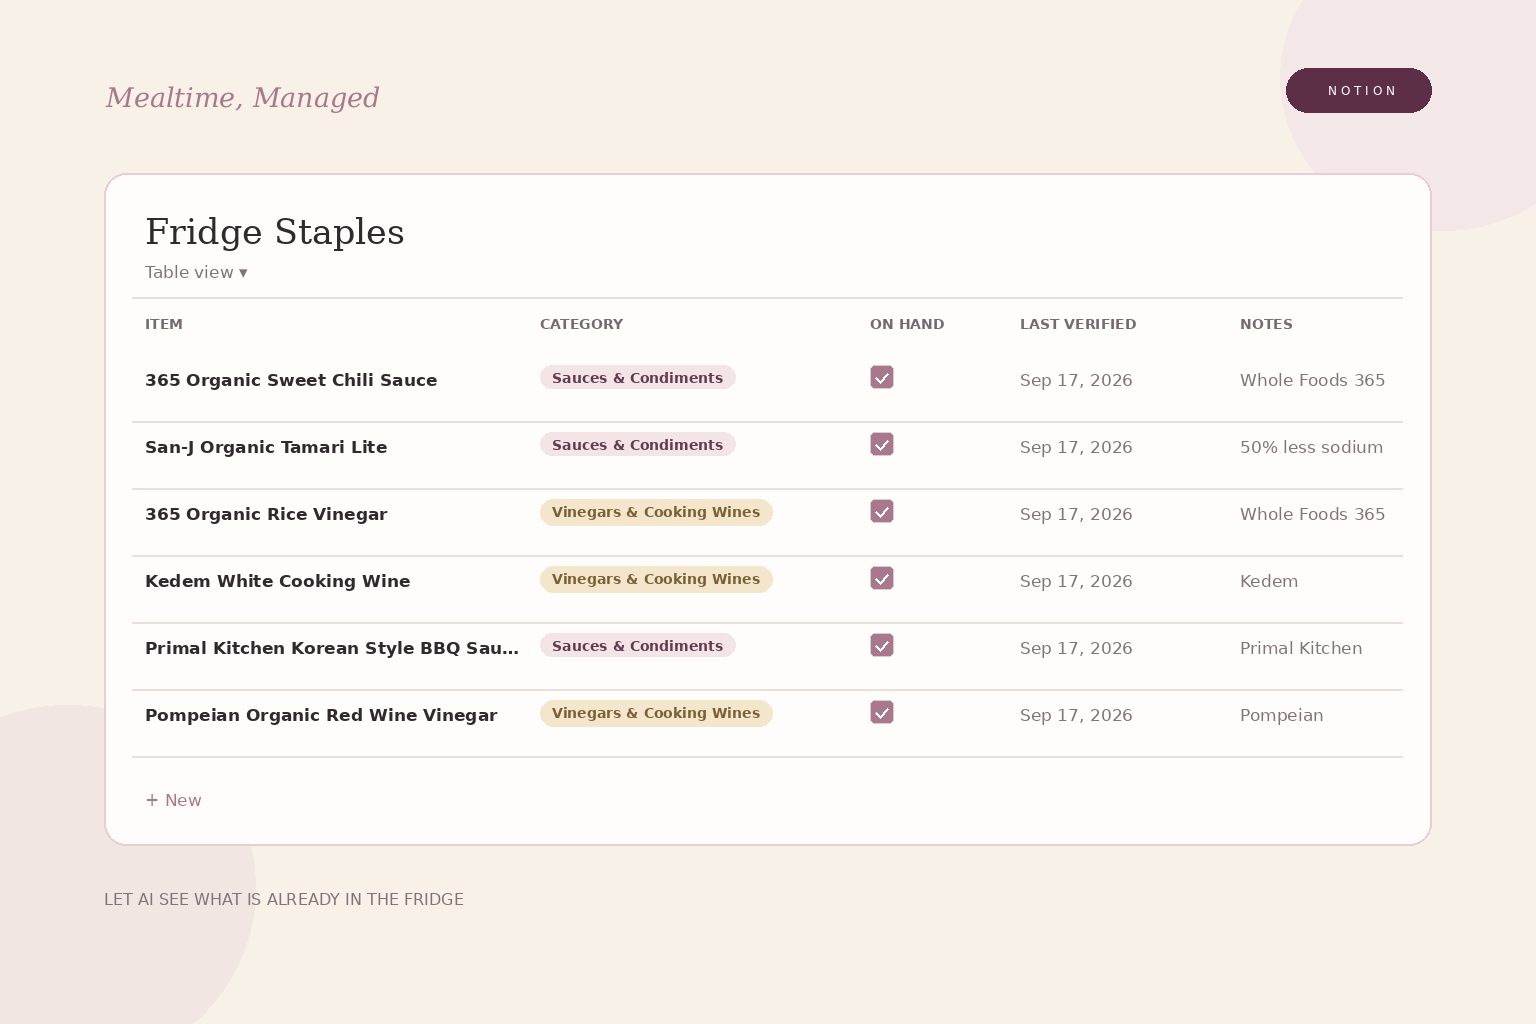Image resolution: width=1536 pixels, height=1024 pixels.
Task: Uncheck On Hand for 365 Organic Sweet Chili Sauce
Action: (x=882, y=377)
